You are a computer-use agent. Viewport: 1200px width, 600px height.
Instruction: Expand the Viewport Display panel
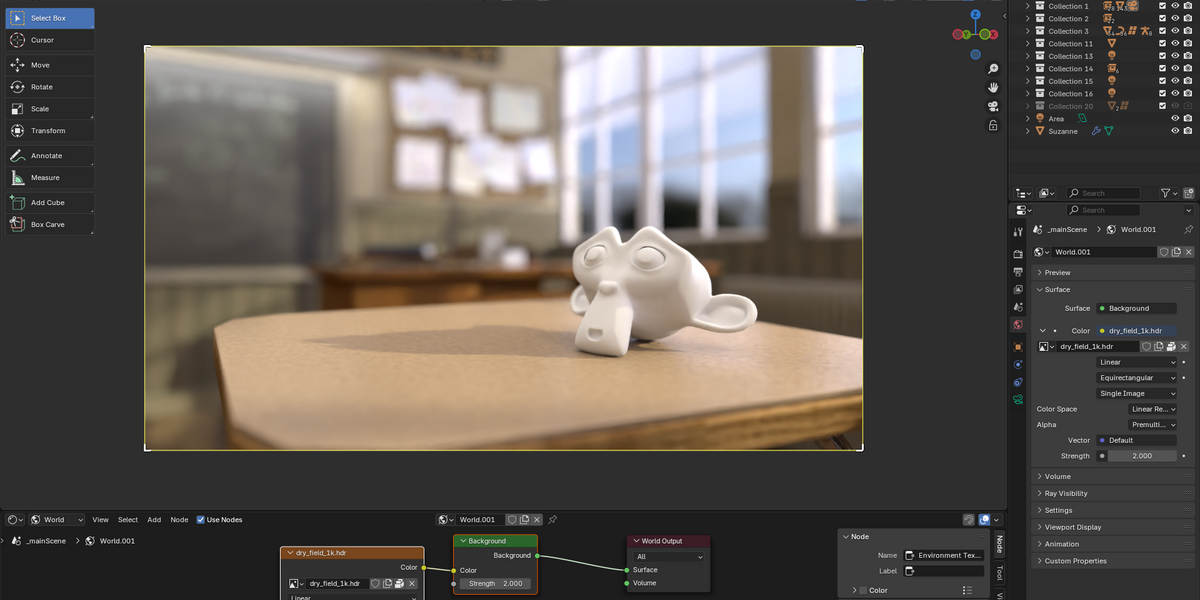point(1113,527)
